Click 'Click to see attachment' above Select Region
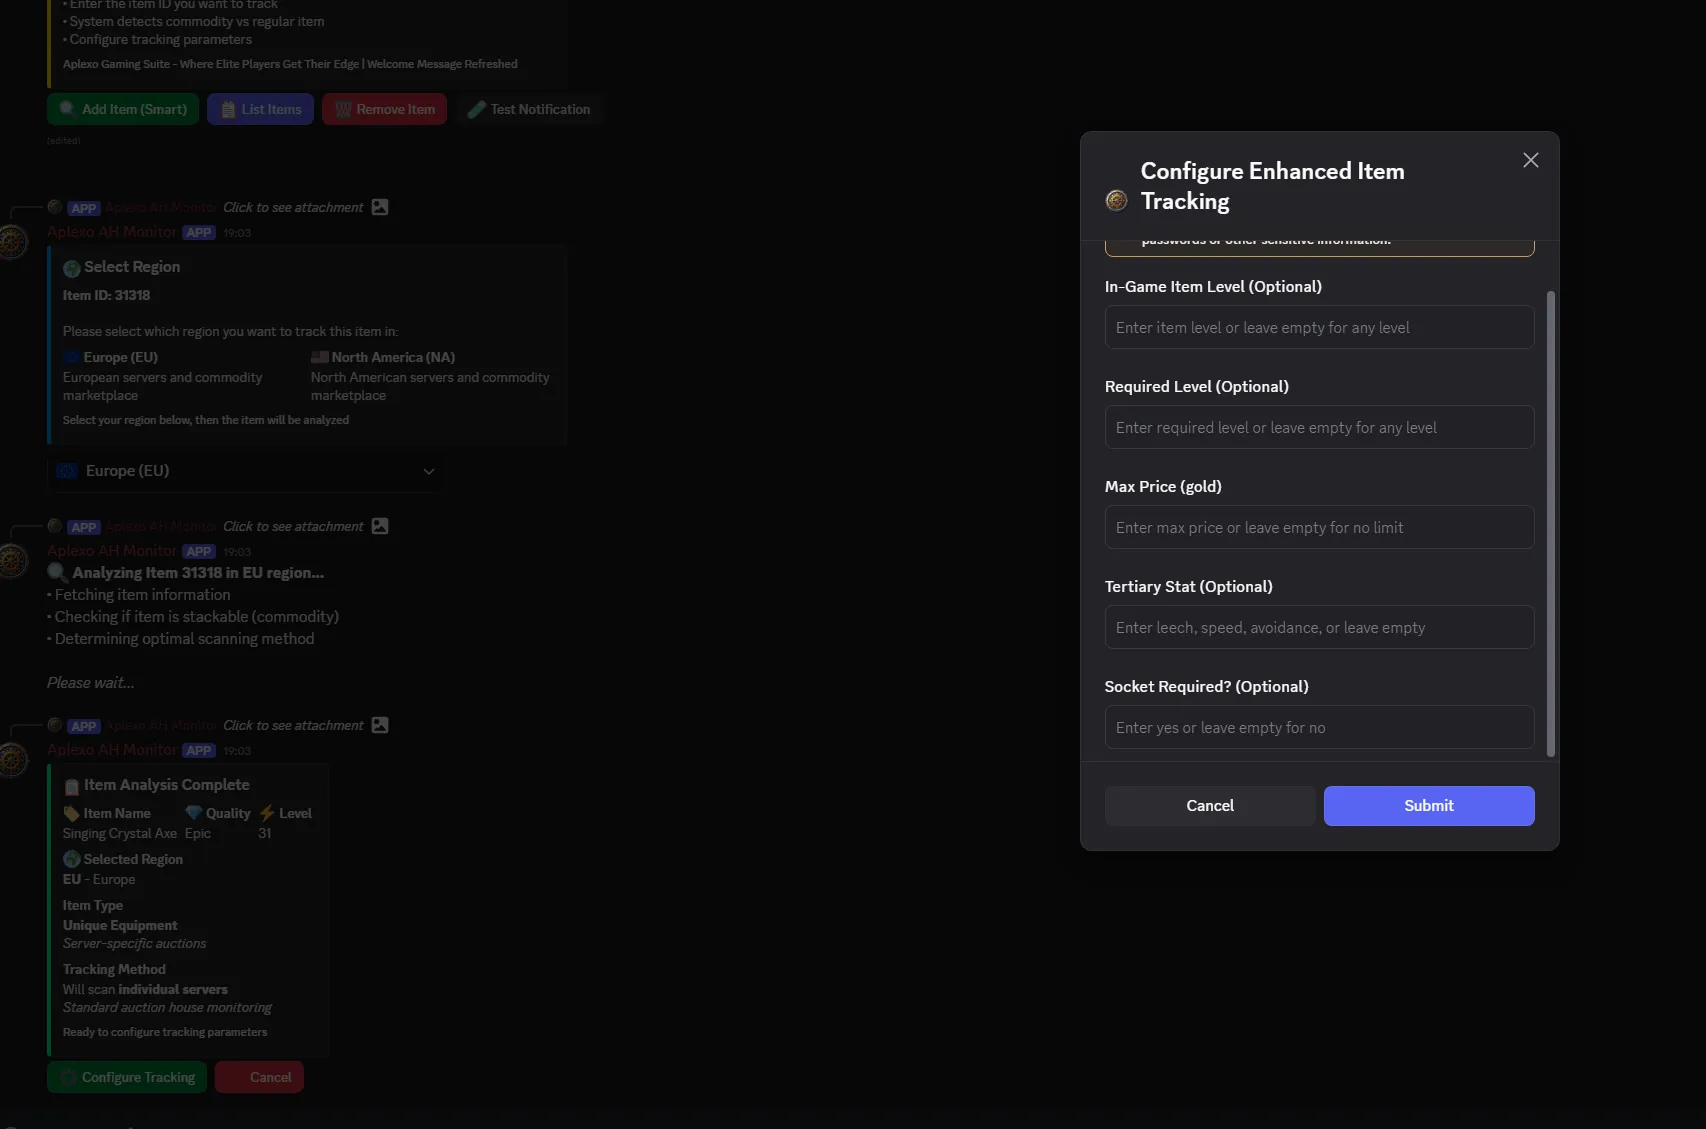 coord(293,207)
